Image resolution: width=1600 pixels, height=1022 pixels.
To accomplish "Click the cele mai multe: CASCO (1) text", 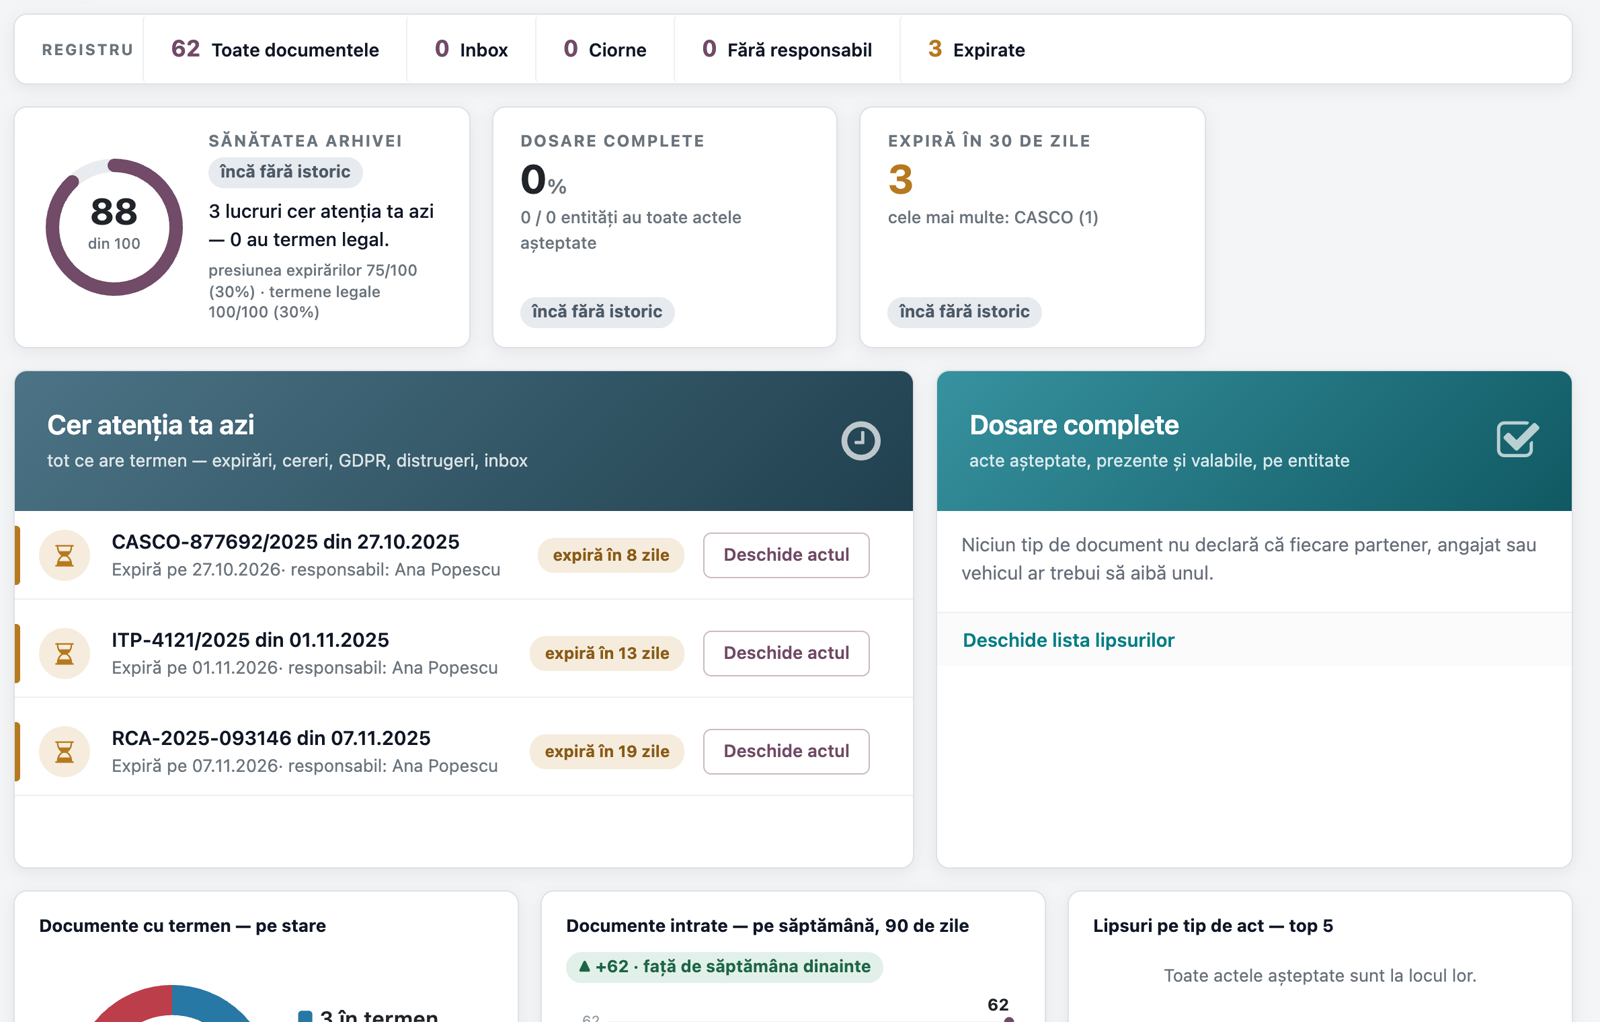I will pyautogui.click(x=993, y=217).
